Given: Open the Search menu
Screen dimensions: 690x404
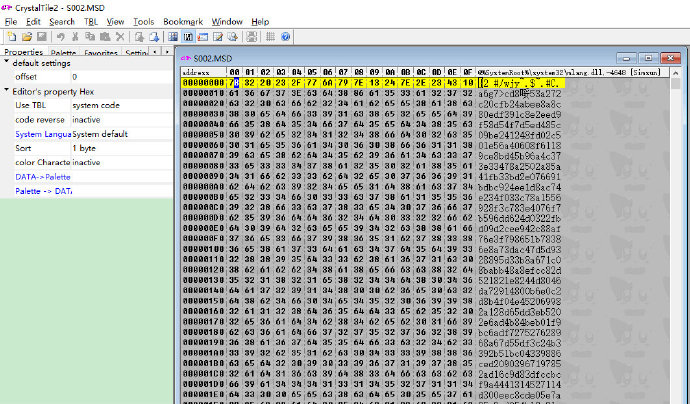Looking at the screenshot, I should pos(62,22).
